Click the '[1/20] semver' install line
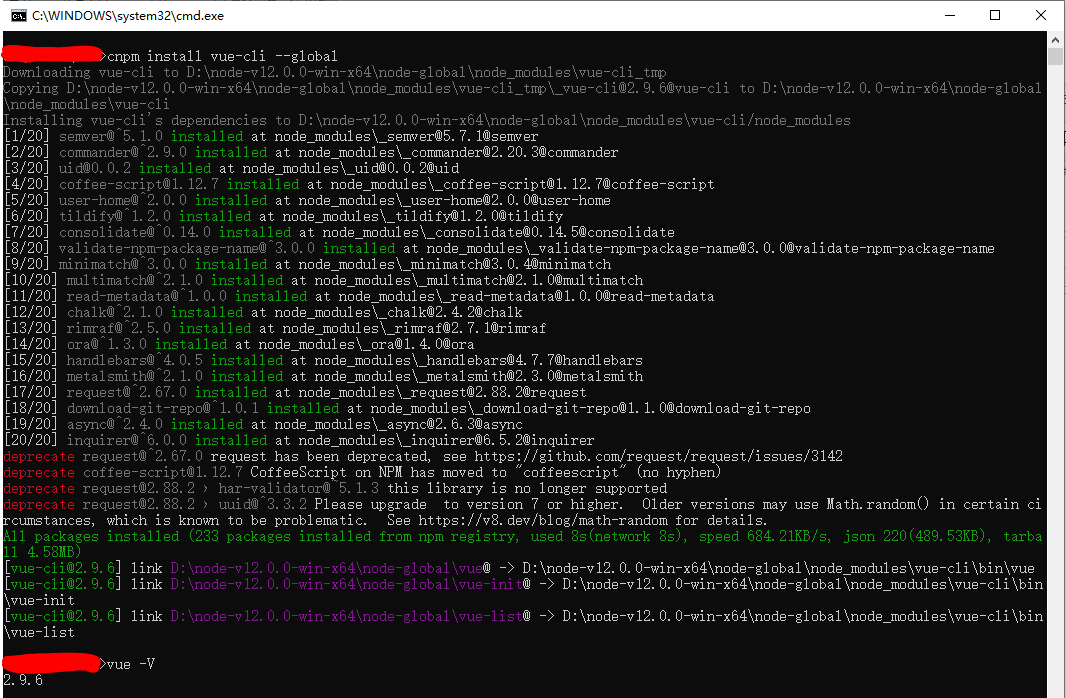 271,136
